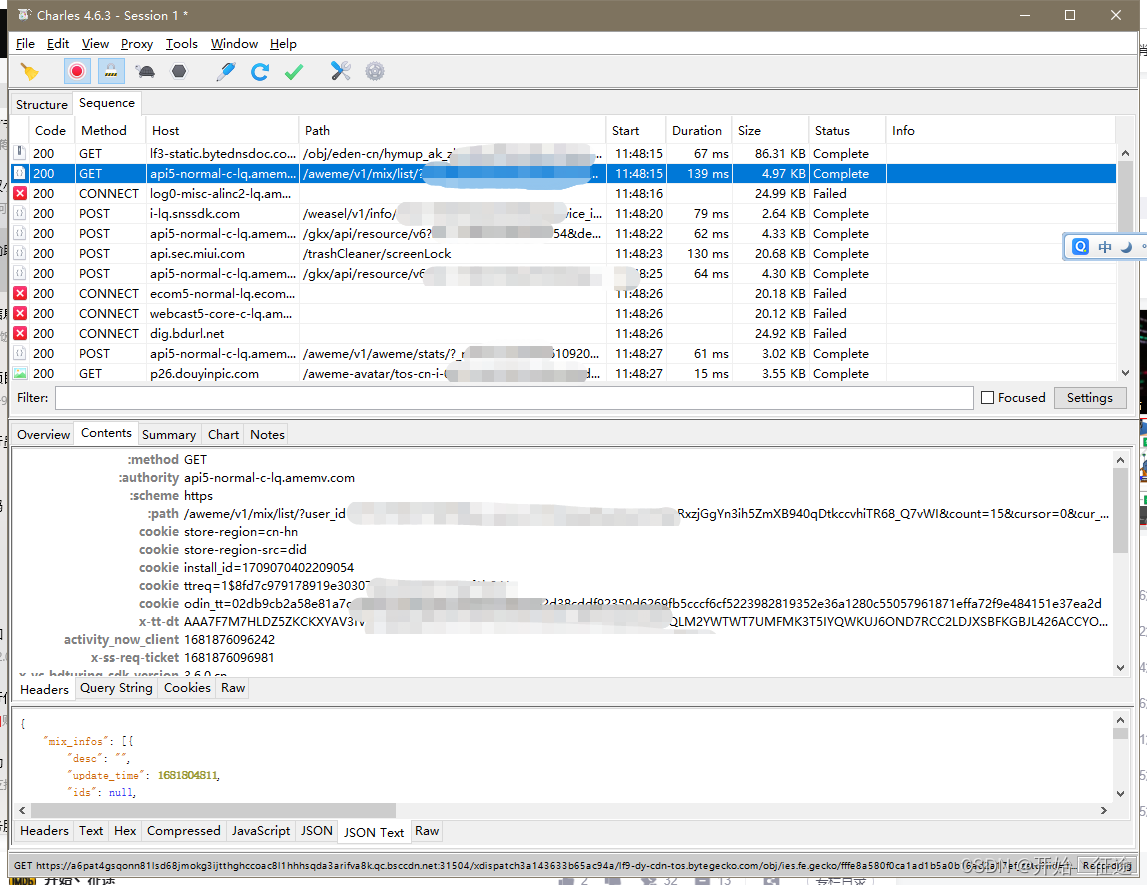Open the Contents tab
Viewport: 1147px width, 885px height.
click(106, 433)
